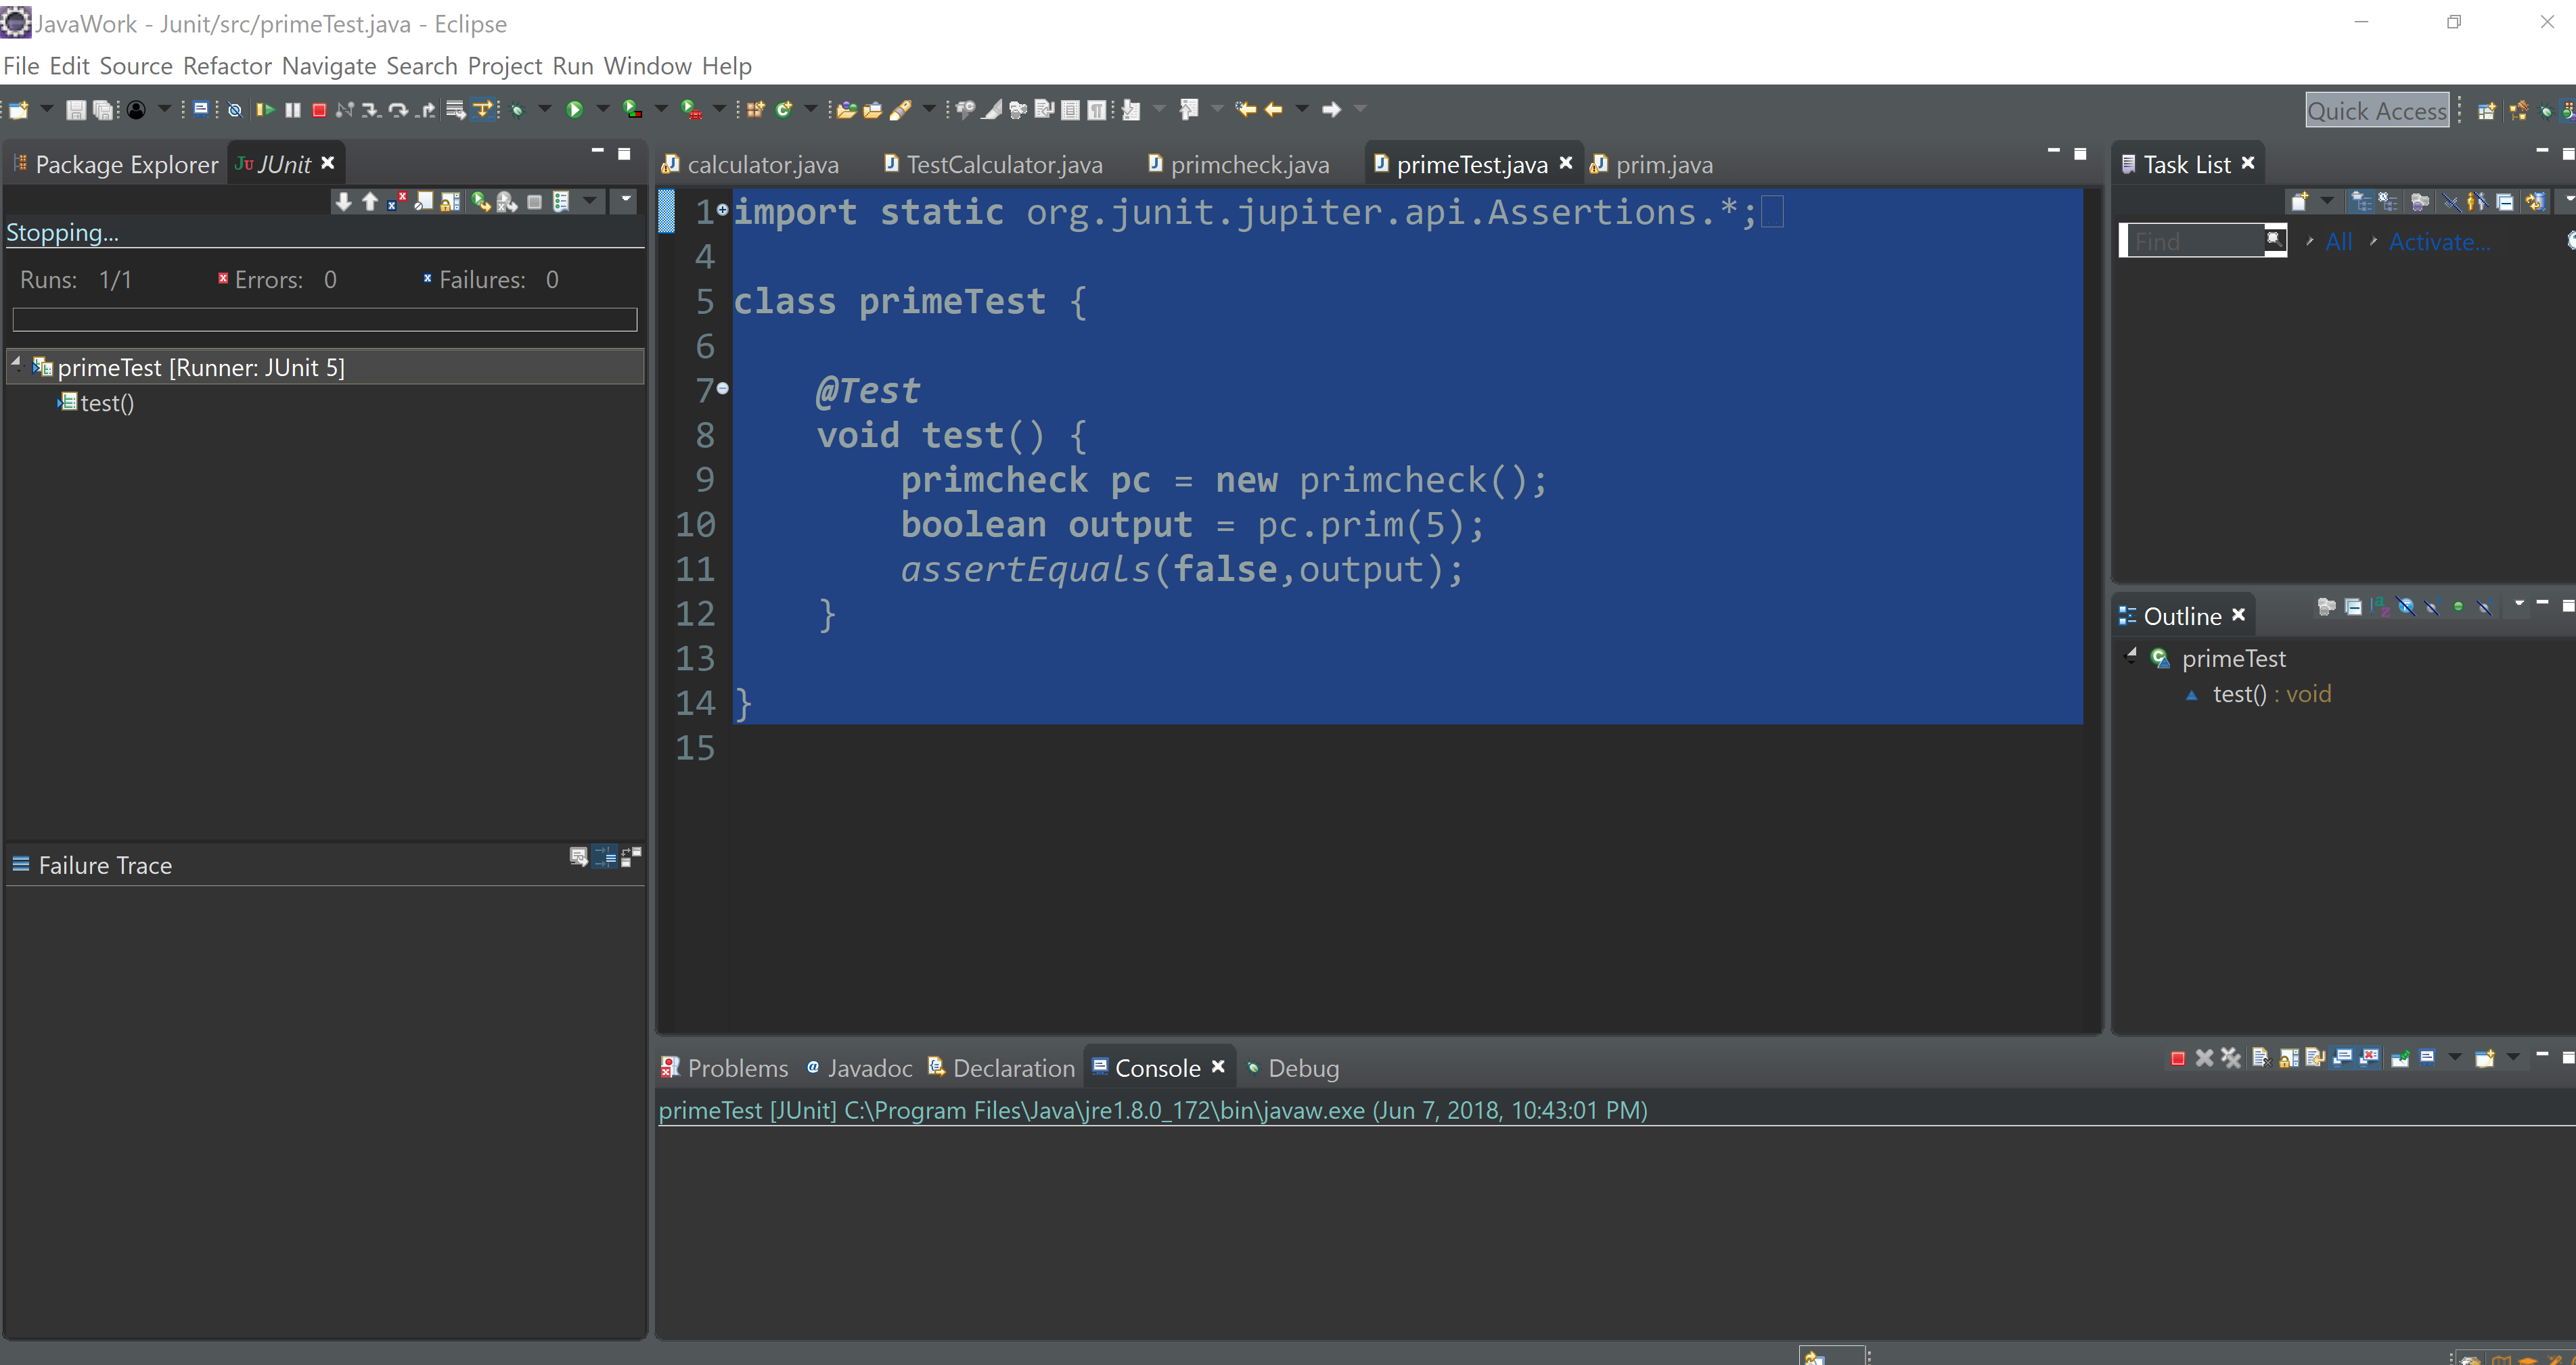
Task: Open the Refactor menu
Action: point(227,66)
